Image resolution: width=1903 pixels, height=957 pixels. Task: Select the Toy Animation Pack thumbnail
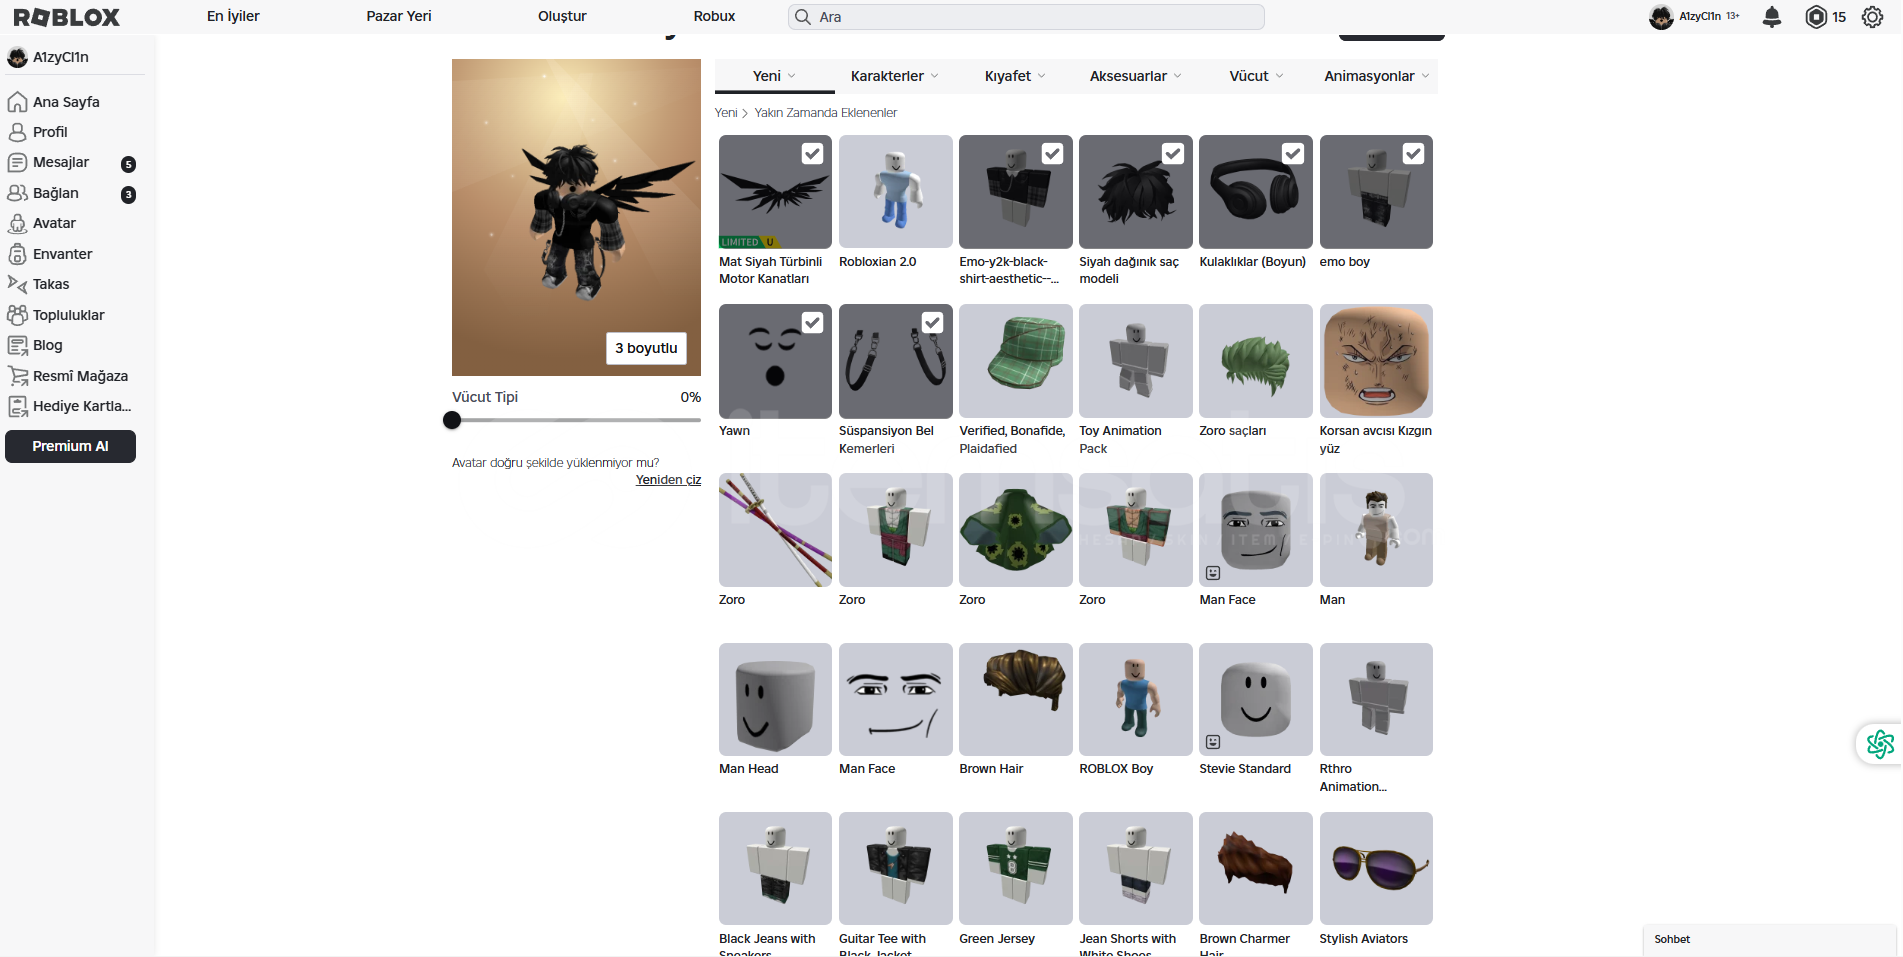coord(1135,360)
